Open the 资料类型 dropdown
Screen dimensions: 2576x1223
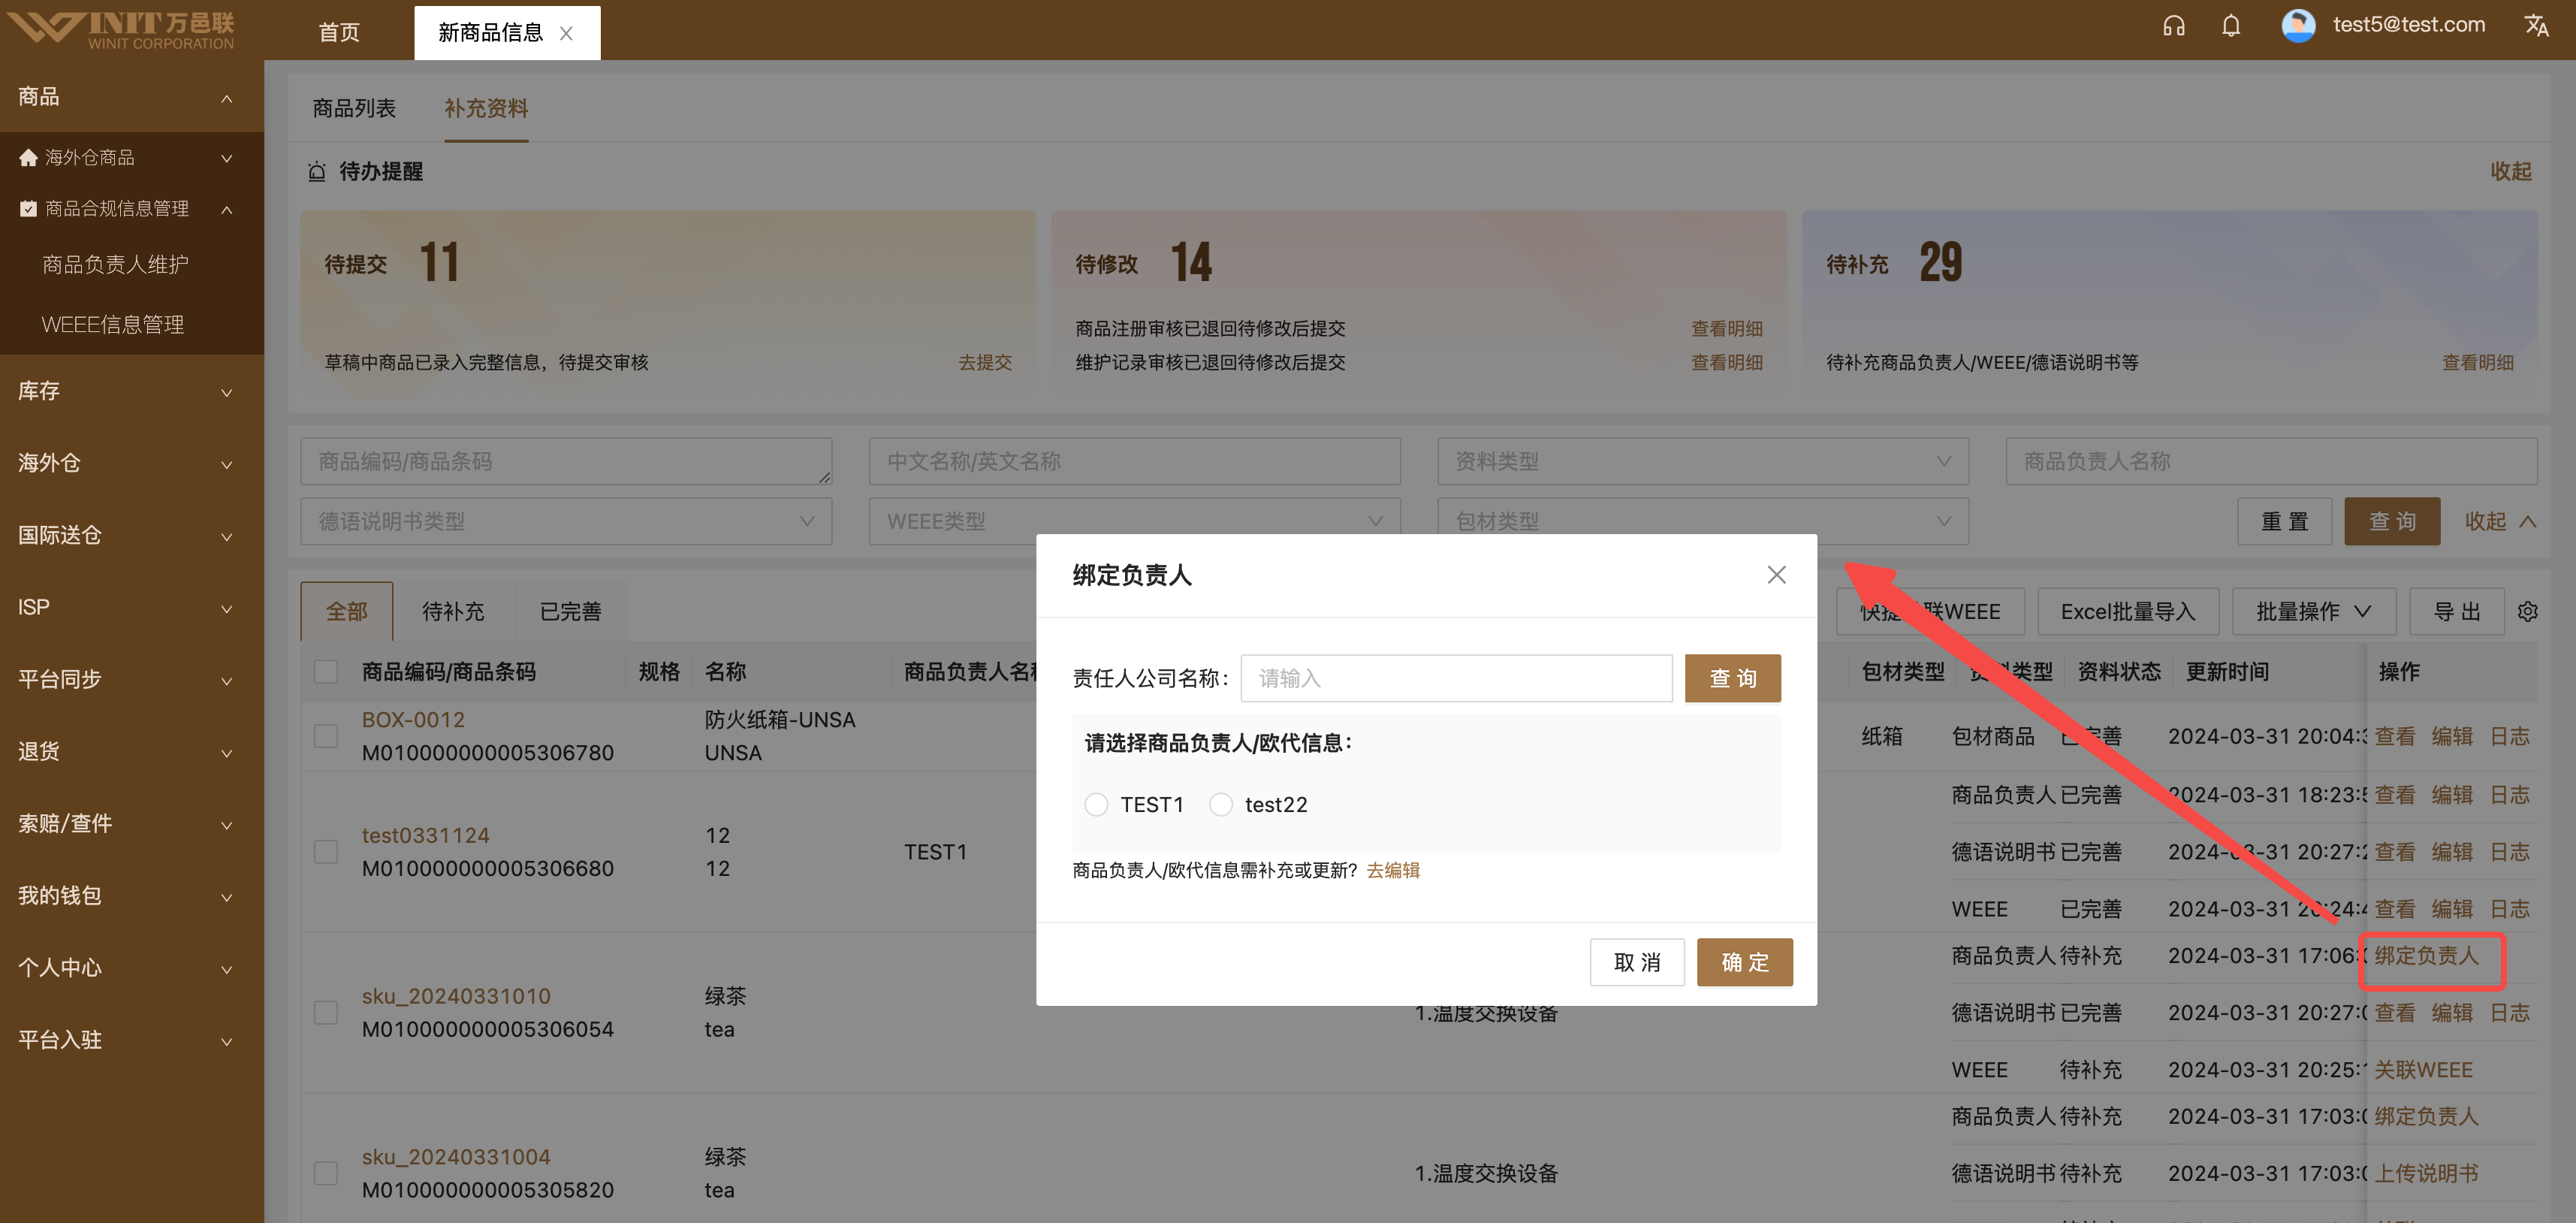(1702, 461)
